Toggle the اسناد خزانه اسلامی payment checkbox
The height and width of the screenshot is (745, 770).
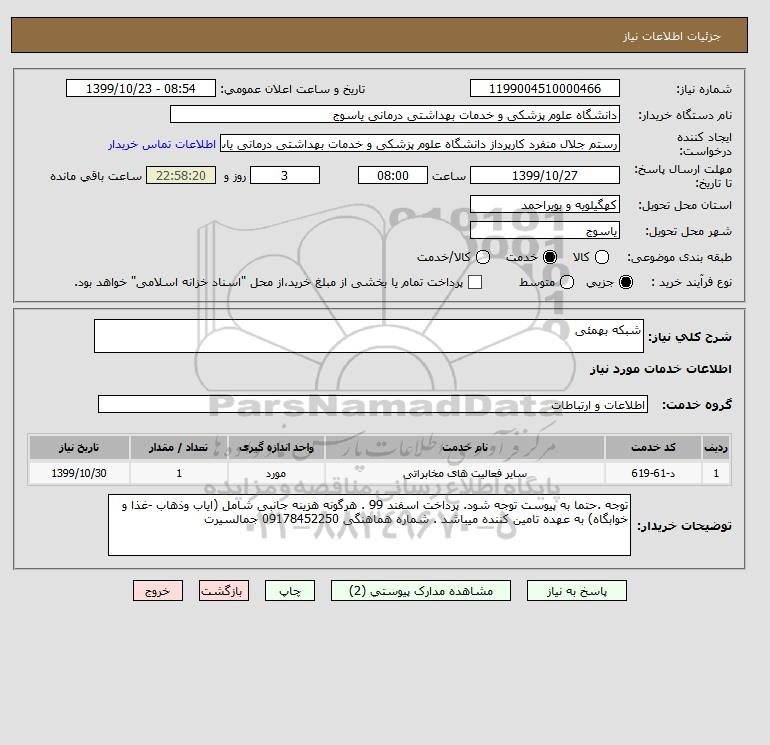click(475, 282)
